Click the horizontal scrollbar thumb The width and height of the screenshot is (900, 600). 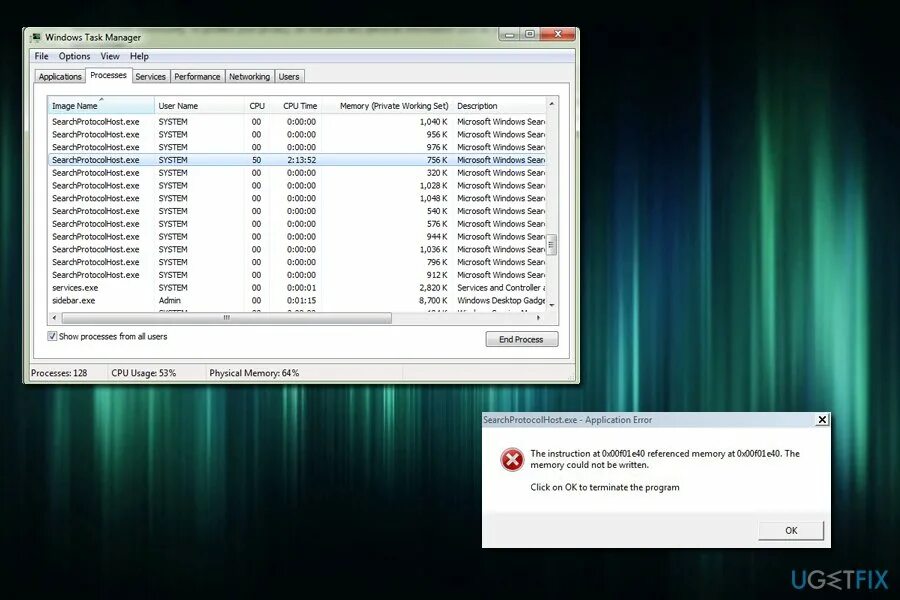pos(227,318)
